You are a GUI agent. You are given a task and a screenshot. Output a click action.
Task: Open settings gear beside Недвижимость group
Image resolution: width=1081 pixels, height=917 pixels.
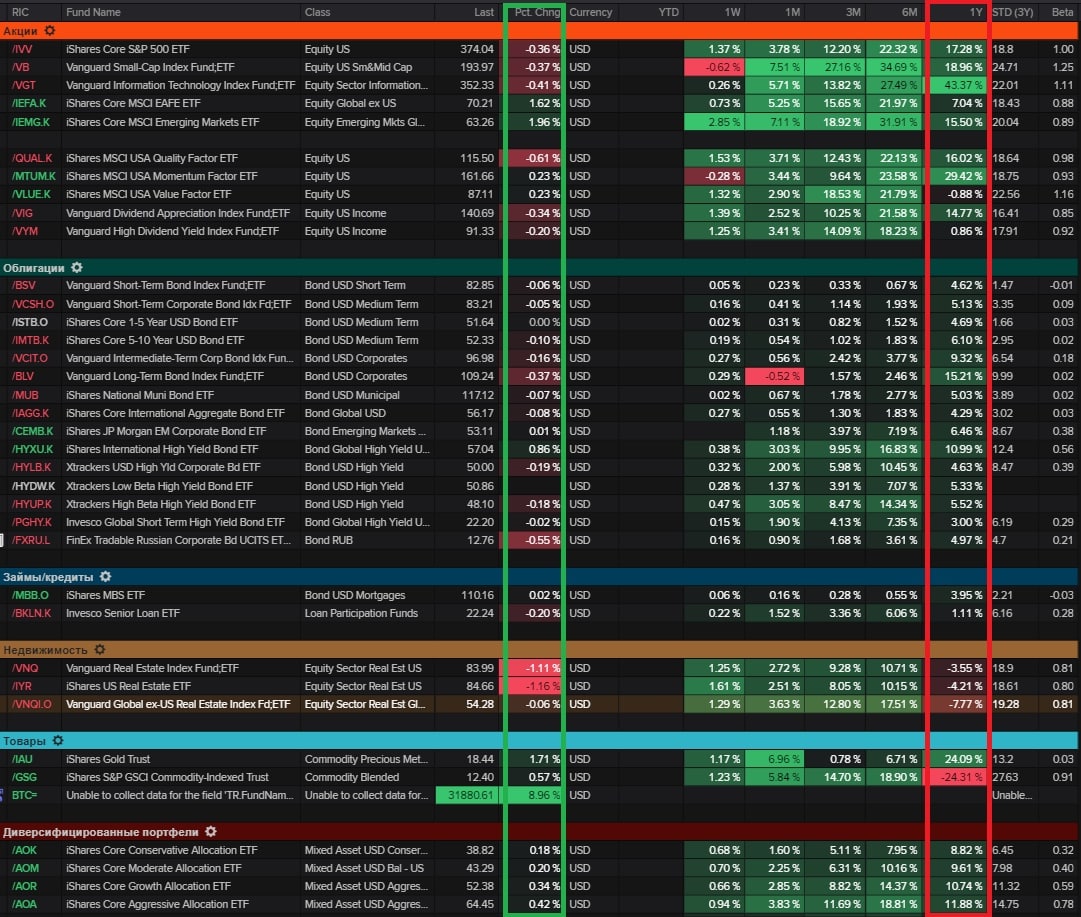(100, 649)
